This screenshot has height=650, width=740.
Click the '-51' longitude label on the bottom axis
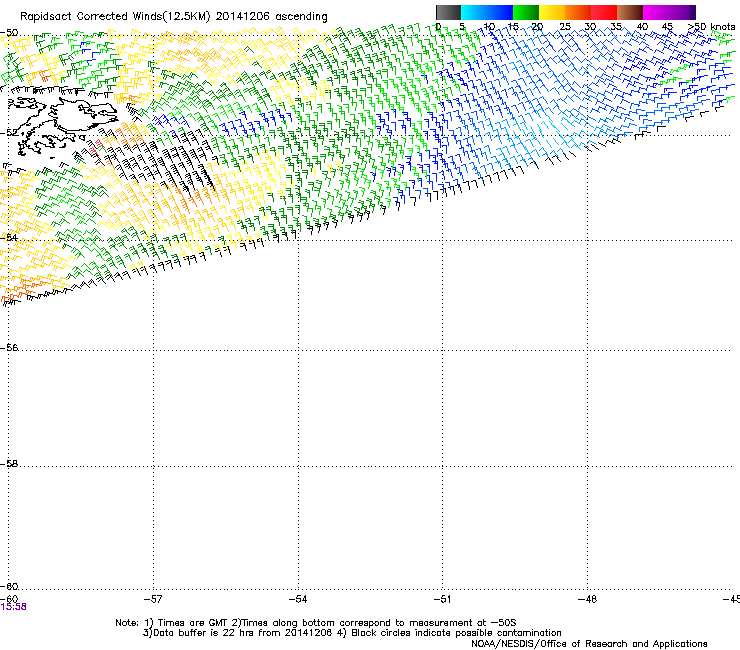pos(442,599)
